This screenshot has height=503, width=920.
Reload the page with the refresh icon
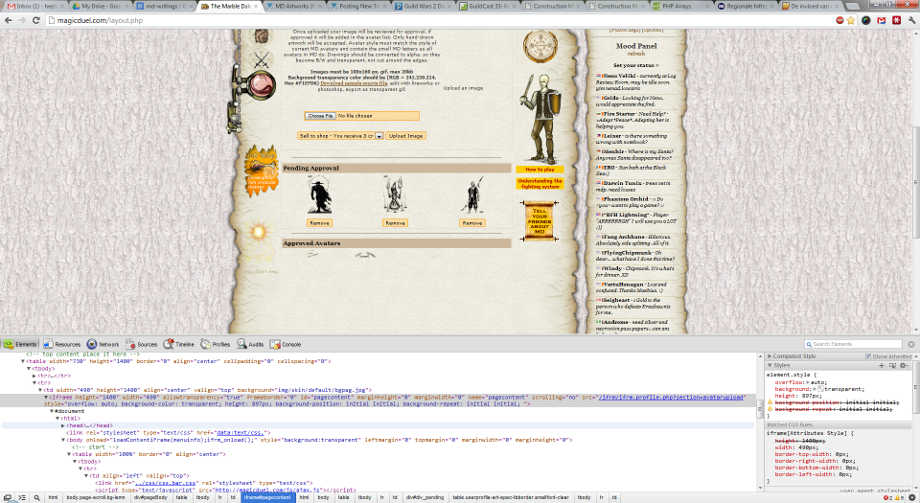(36, 20)
